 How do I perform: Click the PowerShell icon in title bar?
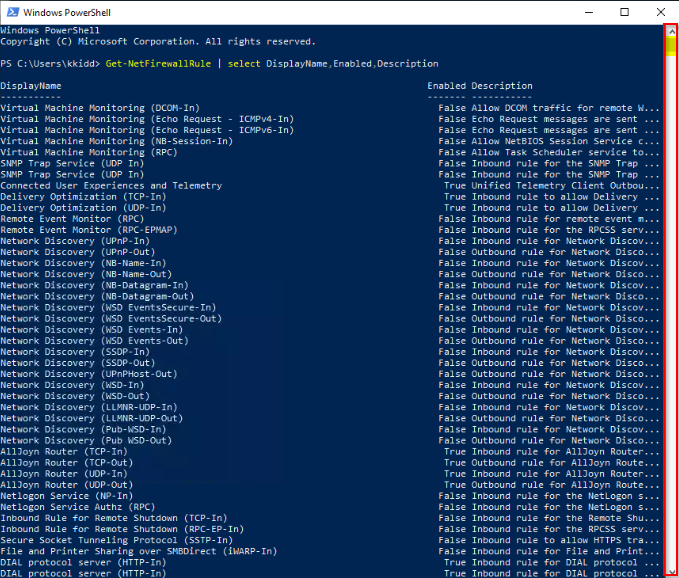13,12
